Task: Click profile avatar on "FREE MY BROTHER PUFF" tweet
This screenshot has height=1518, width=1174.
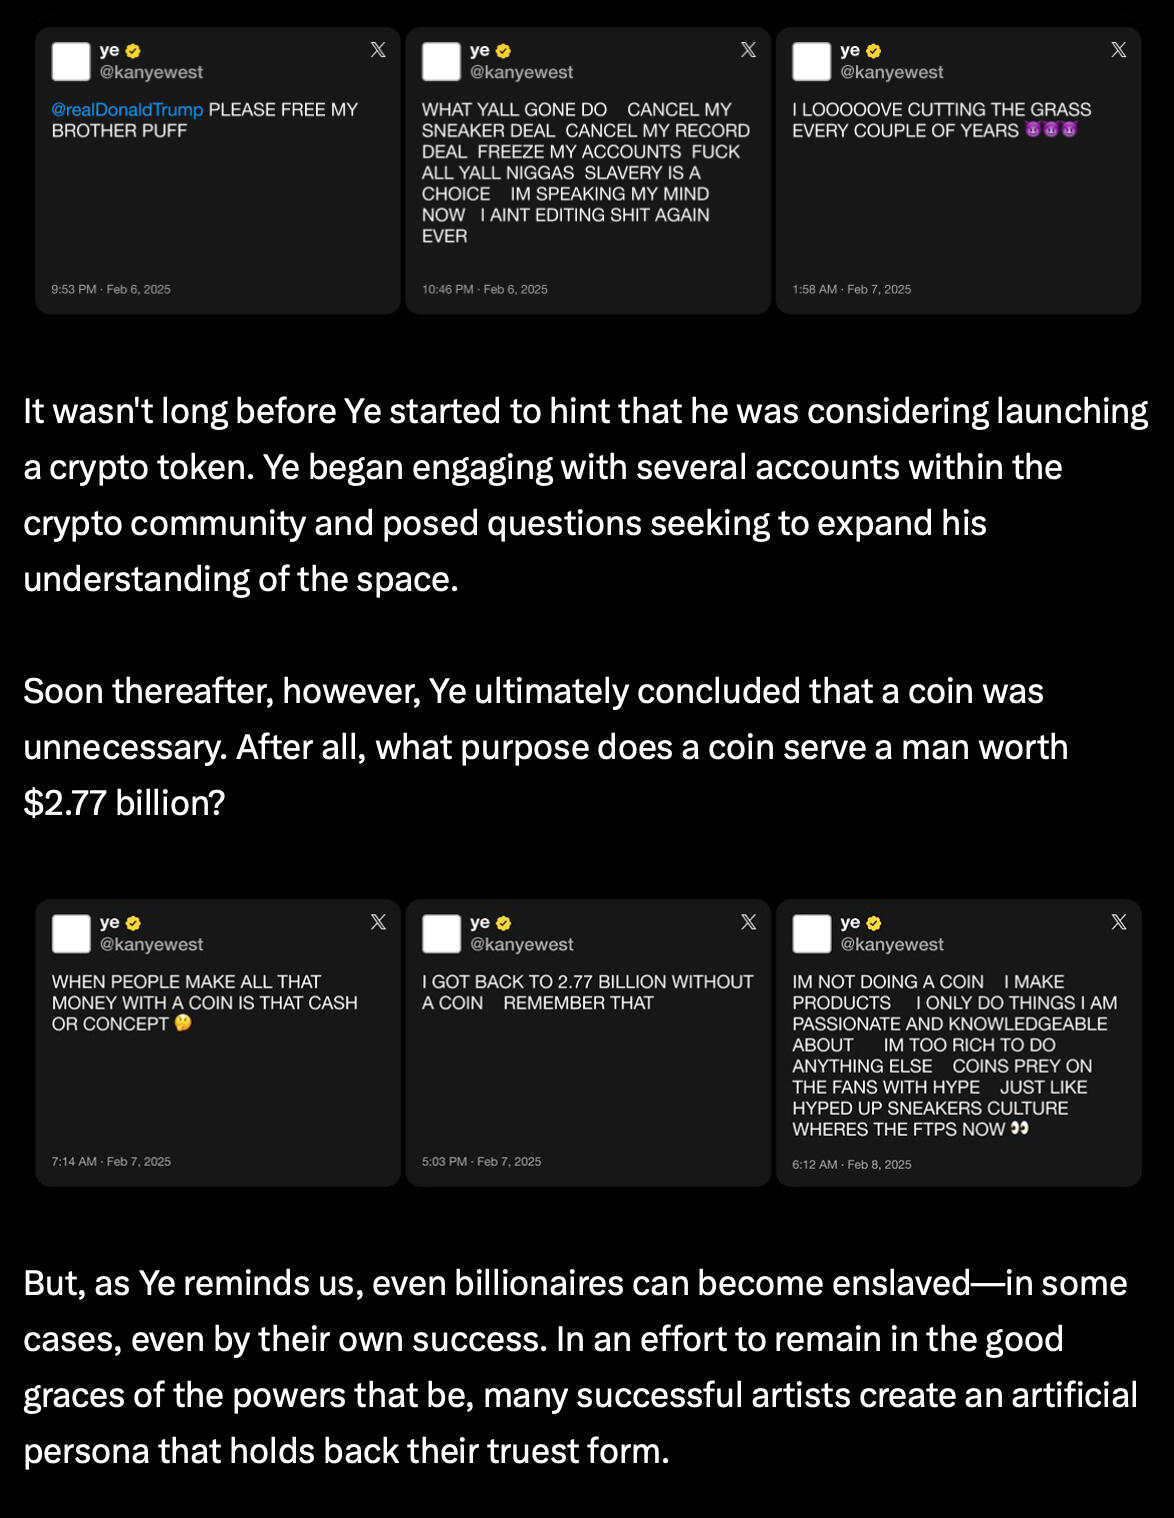Action: tap(71, 62)
